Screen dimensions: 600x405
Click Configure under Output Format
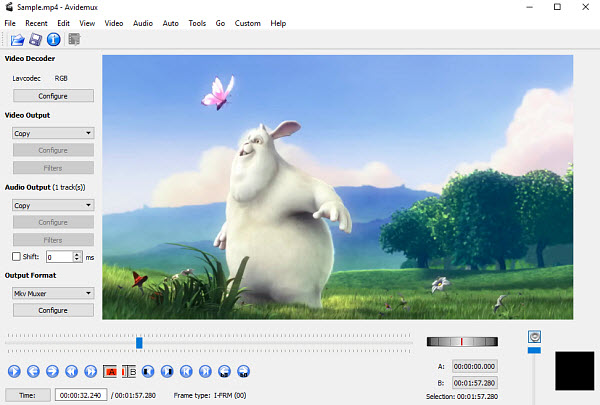pyautogui.click(x=53, y=310)
